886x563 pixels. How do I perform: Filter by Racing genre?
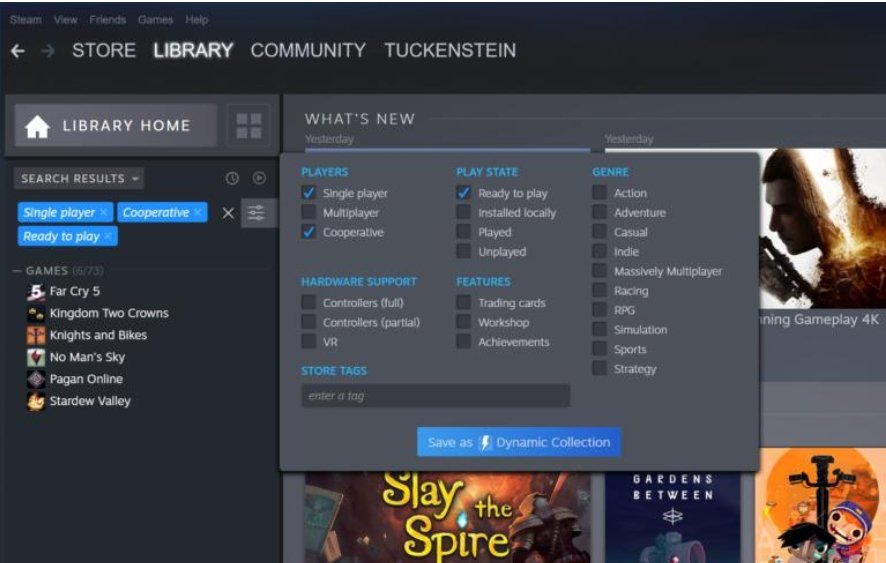(x=600, y=291)
